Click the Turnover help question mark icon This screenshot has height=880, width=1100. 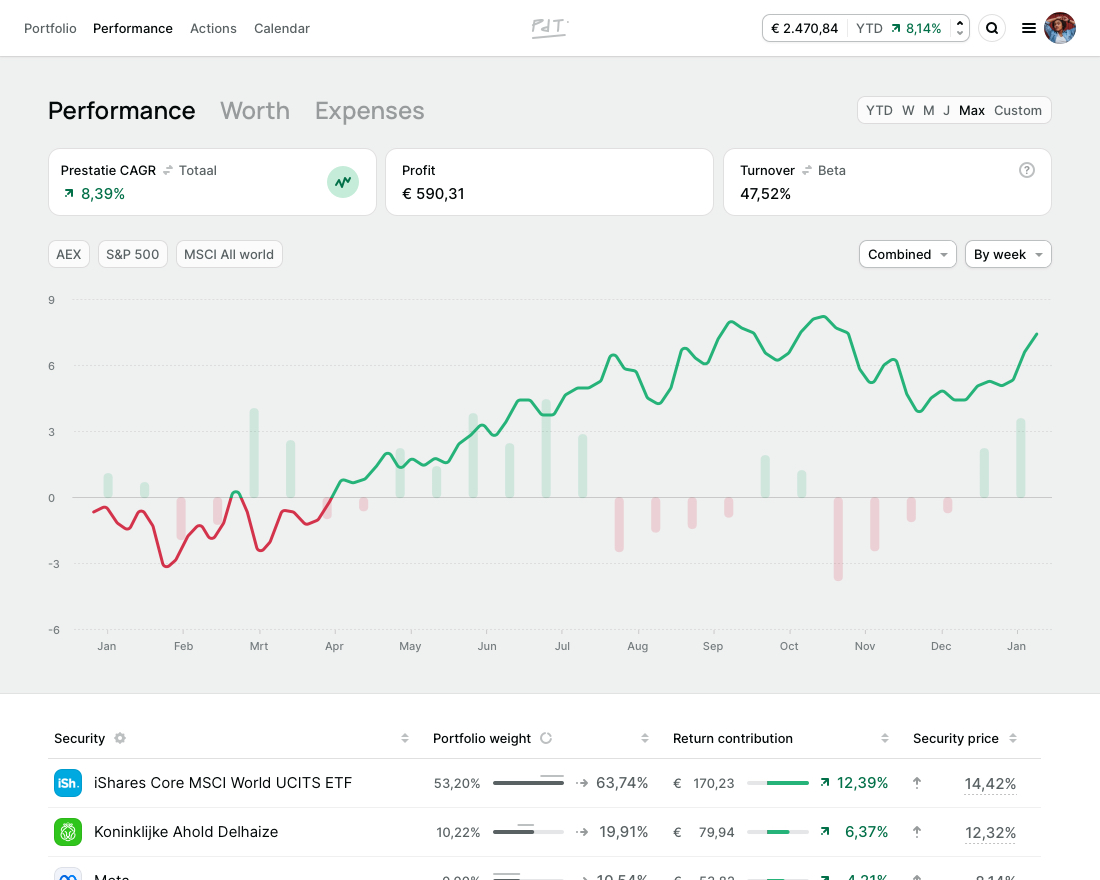pos(1026,170)
